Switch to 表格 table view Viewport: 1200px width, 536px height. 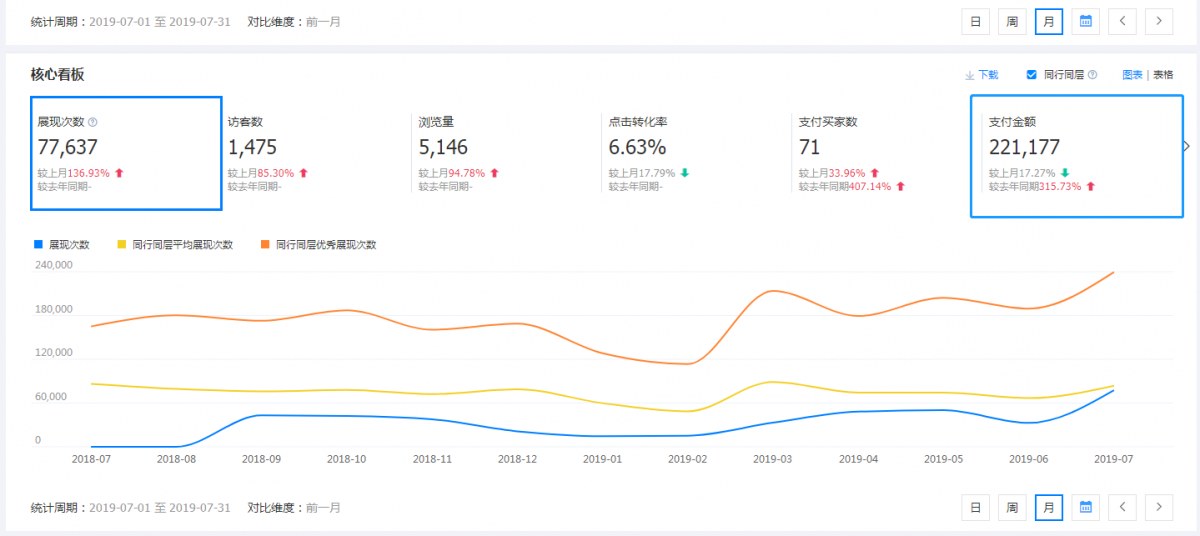tap(1163, 75)
